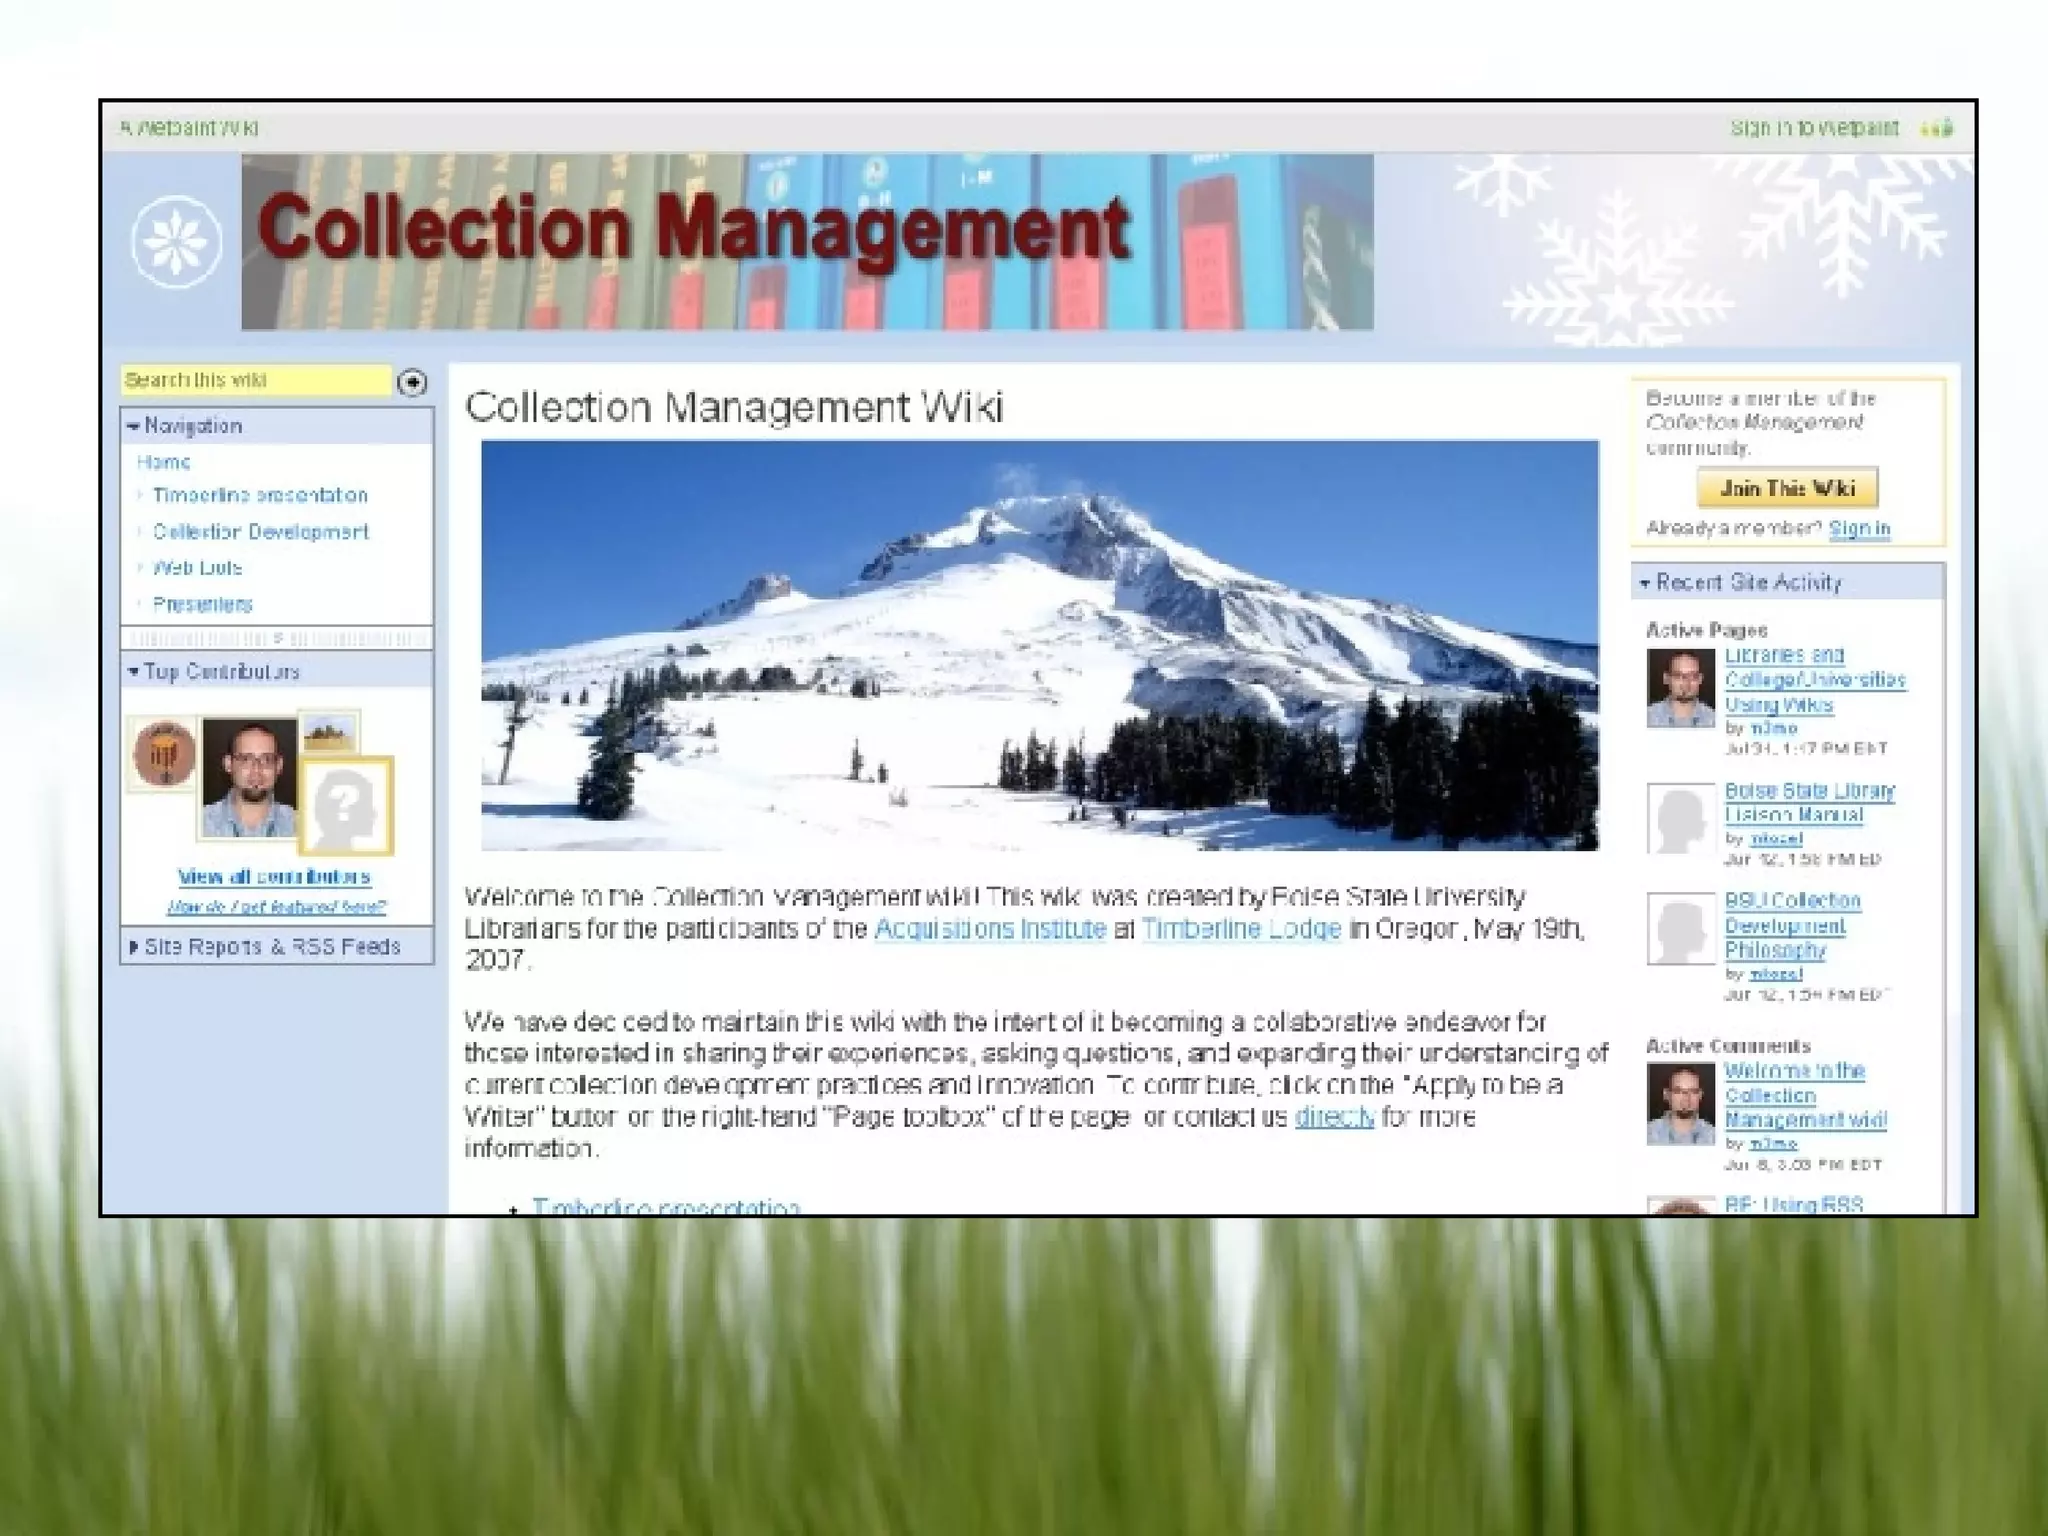Click the Wetpaint icon next to sign in
Image resolution: width=2048 pixels, height=1536 pixels.
1937,128
